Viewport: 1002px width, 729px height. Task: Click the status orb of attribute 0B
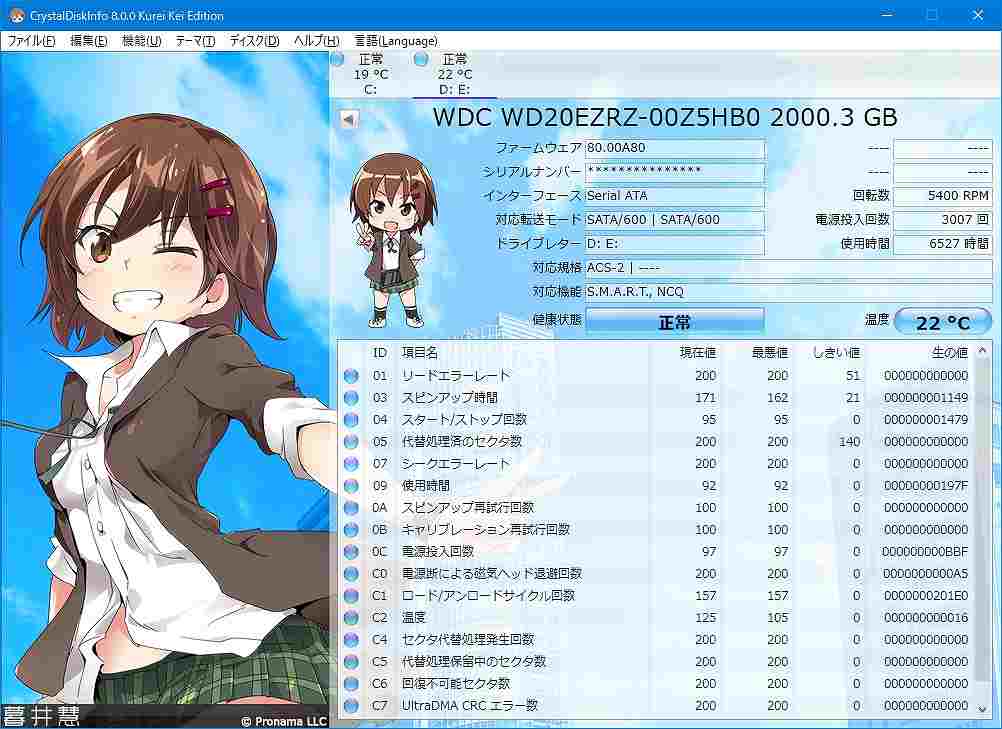pos(351,530)
